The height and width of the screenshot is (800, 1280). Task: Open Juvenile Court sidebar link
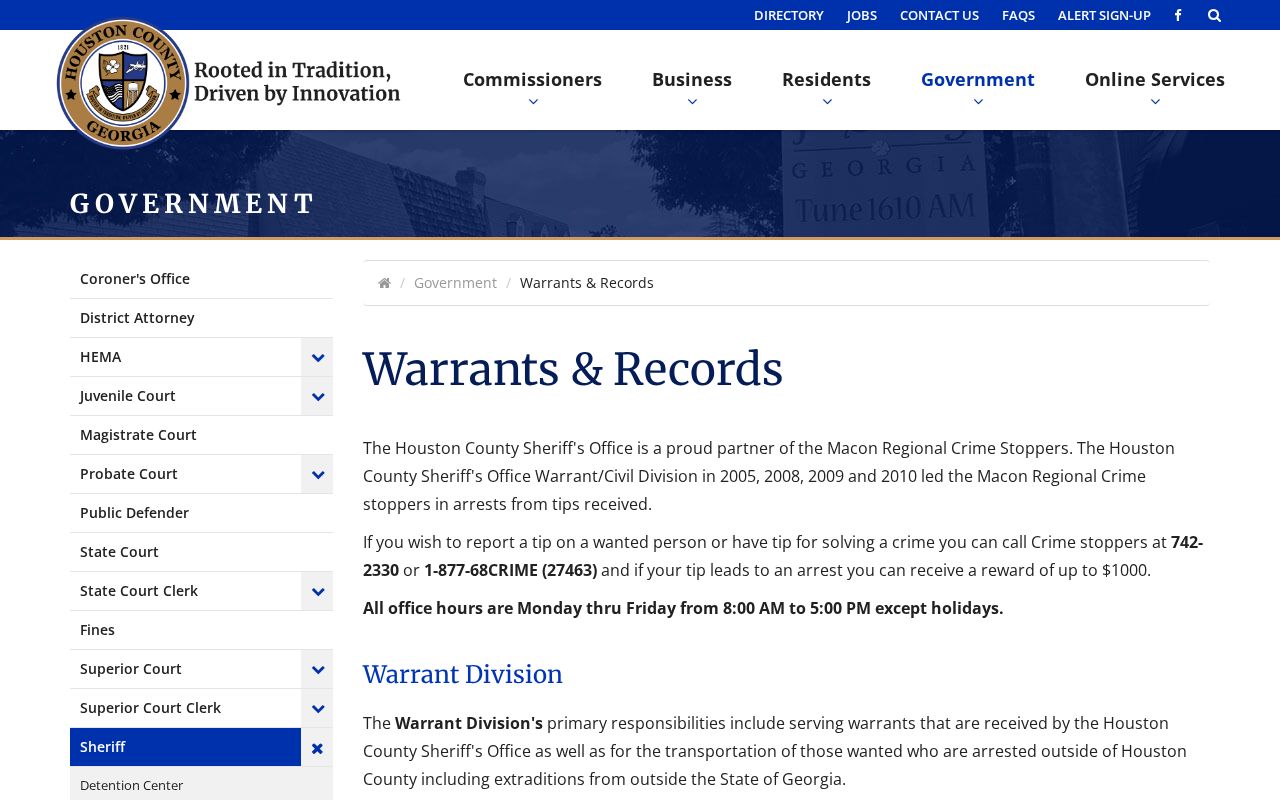[185, 396]
